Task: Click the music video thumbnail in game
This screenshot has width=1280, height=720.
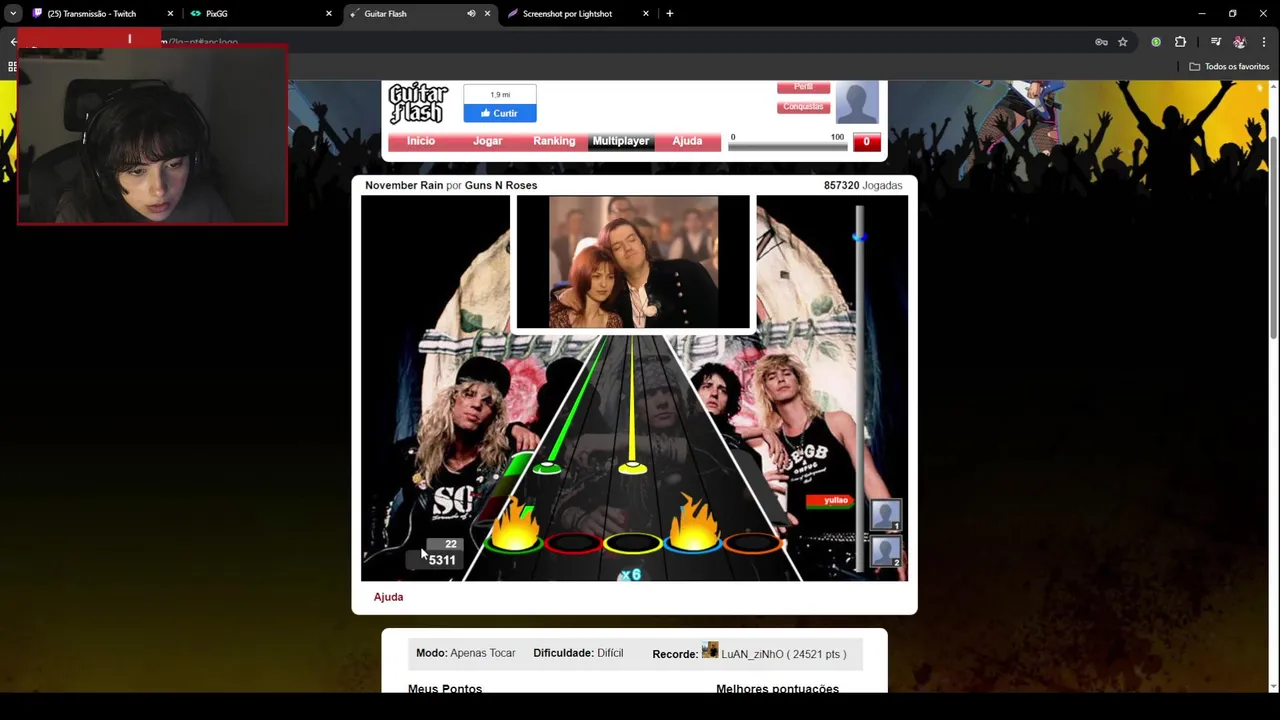Action: click(x=632, y=262)
